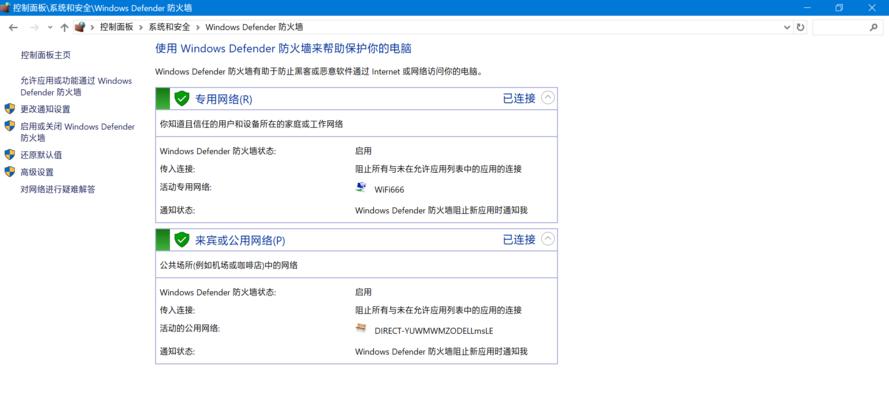Open 高级设置 link
This screenshot has height=400, width=889.
pyautogui.click(x=37, y=172)
